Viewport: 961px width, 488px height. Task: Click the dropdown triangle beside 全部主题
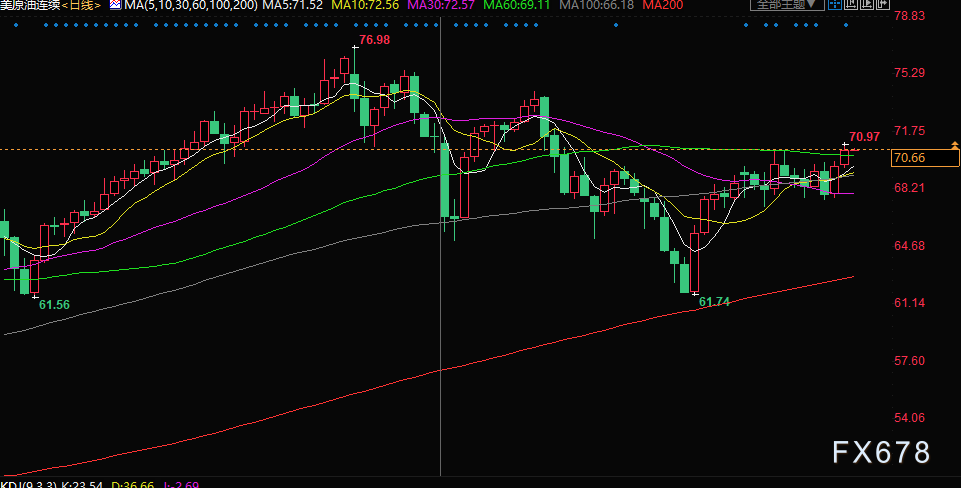coord(811,4)
